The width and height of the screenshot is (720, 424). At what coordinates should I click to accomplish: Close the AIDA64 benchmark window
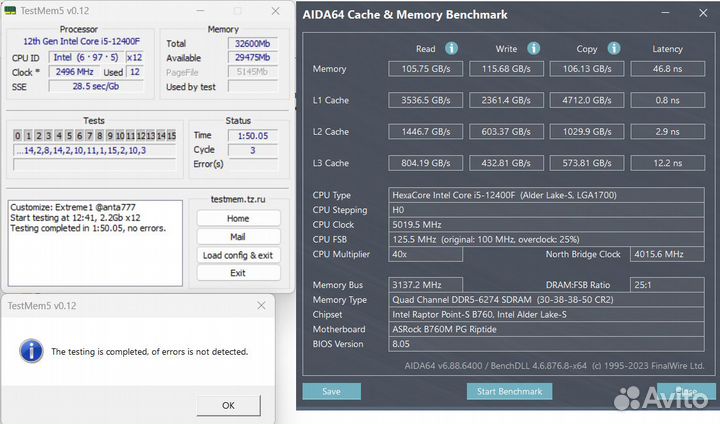[x=703, y=13]
